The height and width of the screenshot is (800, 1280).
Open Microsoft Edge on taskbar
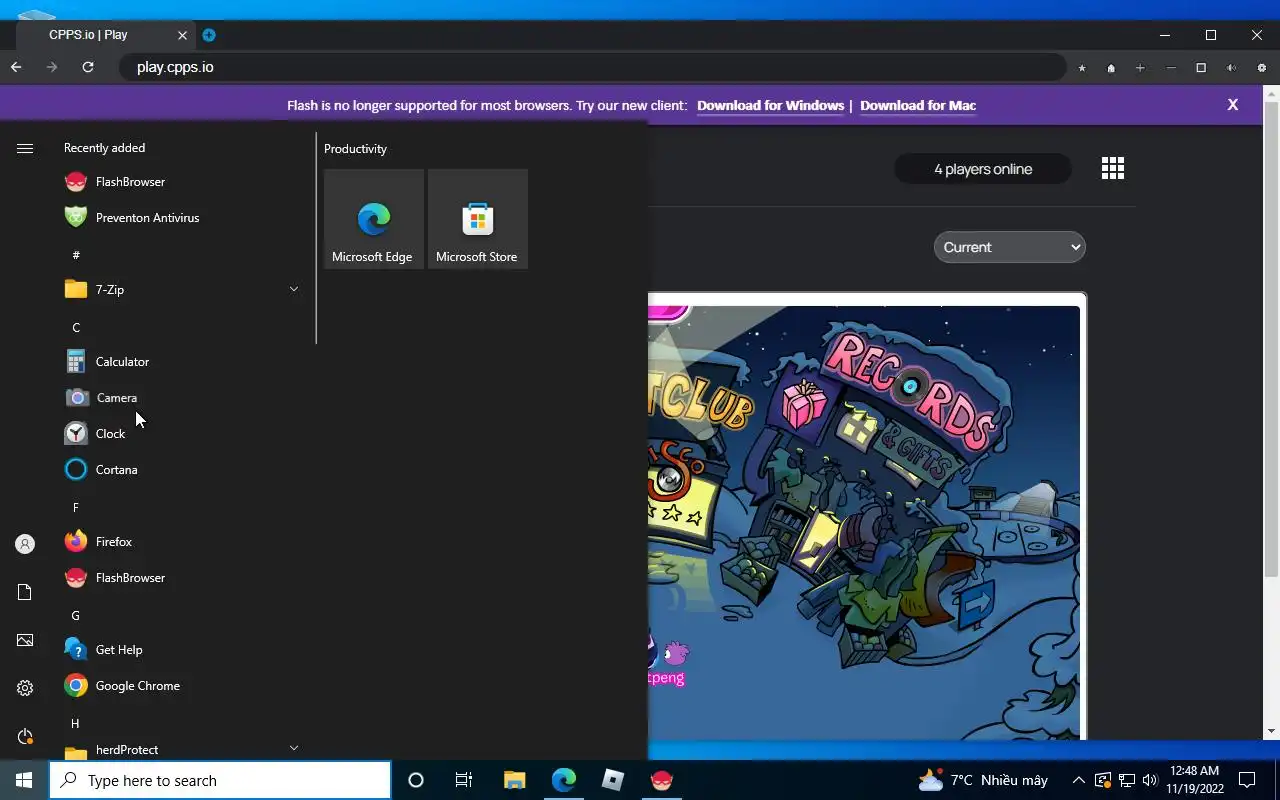(x=564, y=780)
